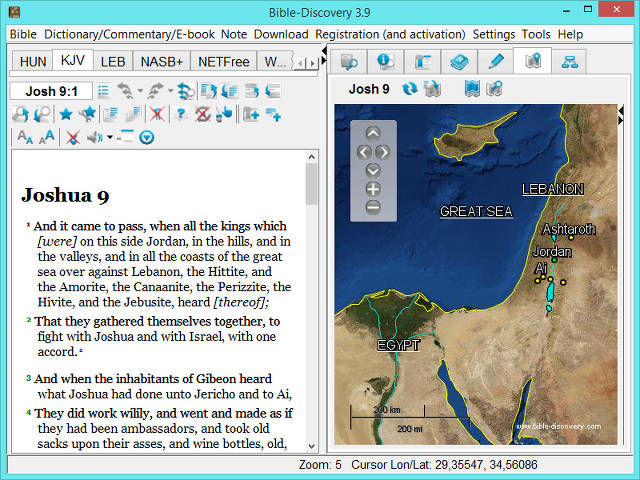This screenshot has width=640, height=480.
Task: Switch to the HUN translation tab
Action: click(33, 62)
